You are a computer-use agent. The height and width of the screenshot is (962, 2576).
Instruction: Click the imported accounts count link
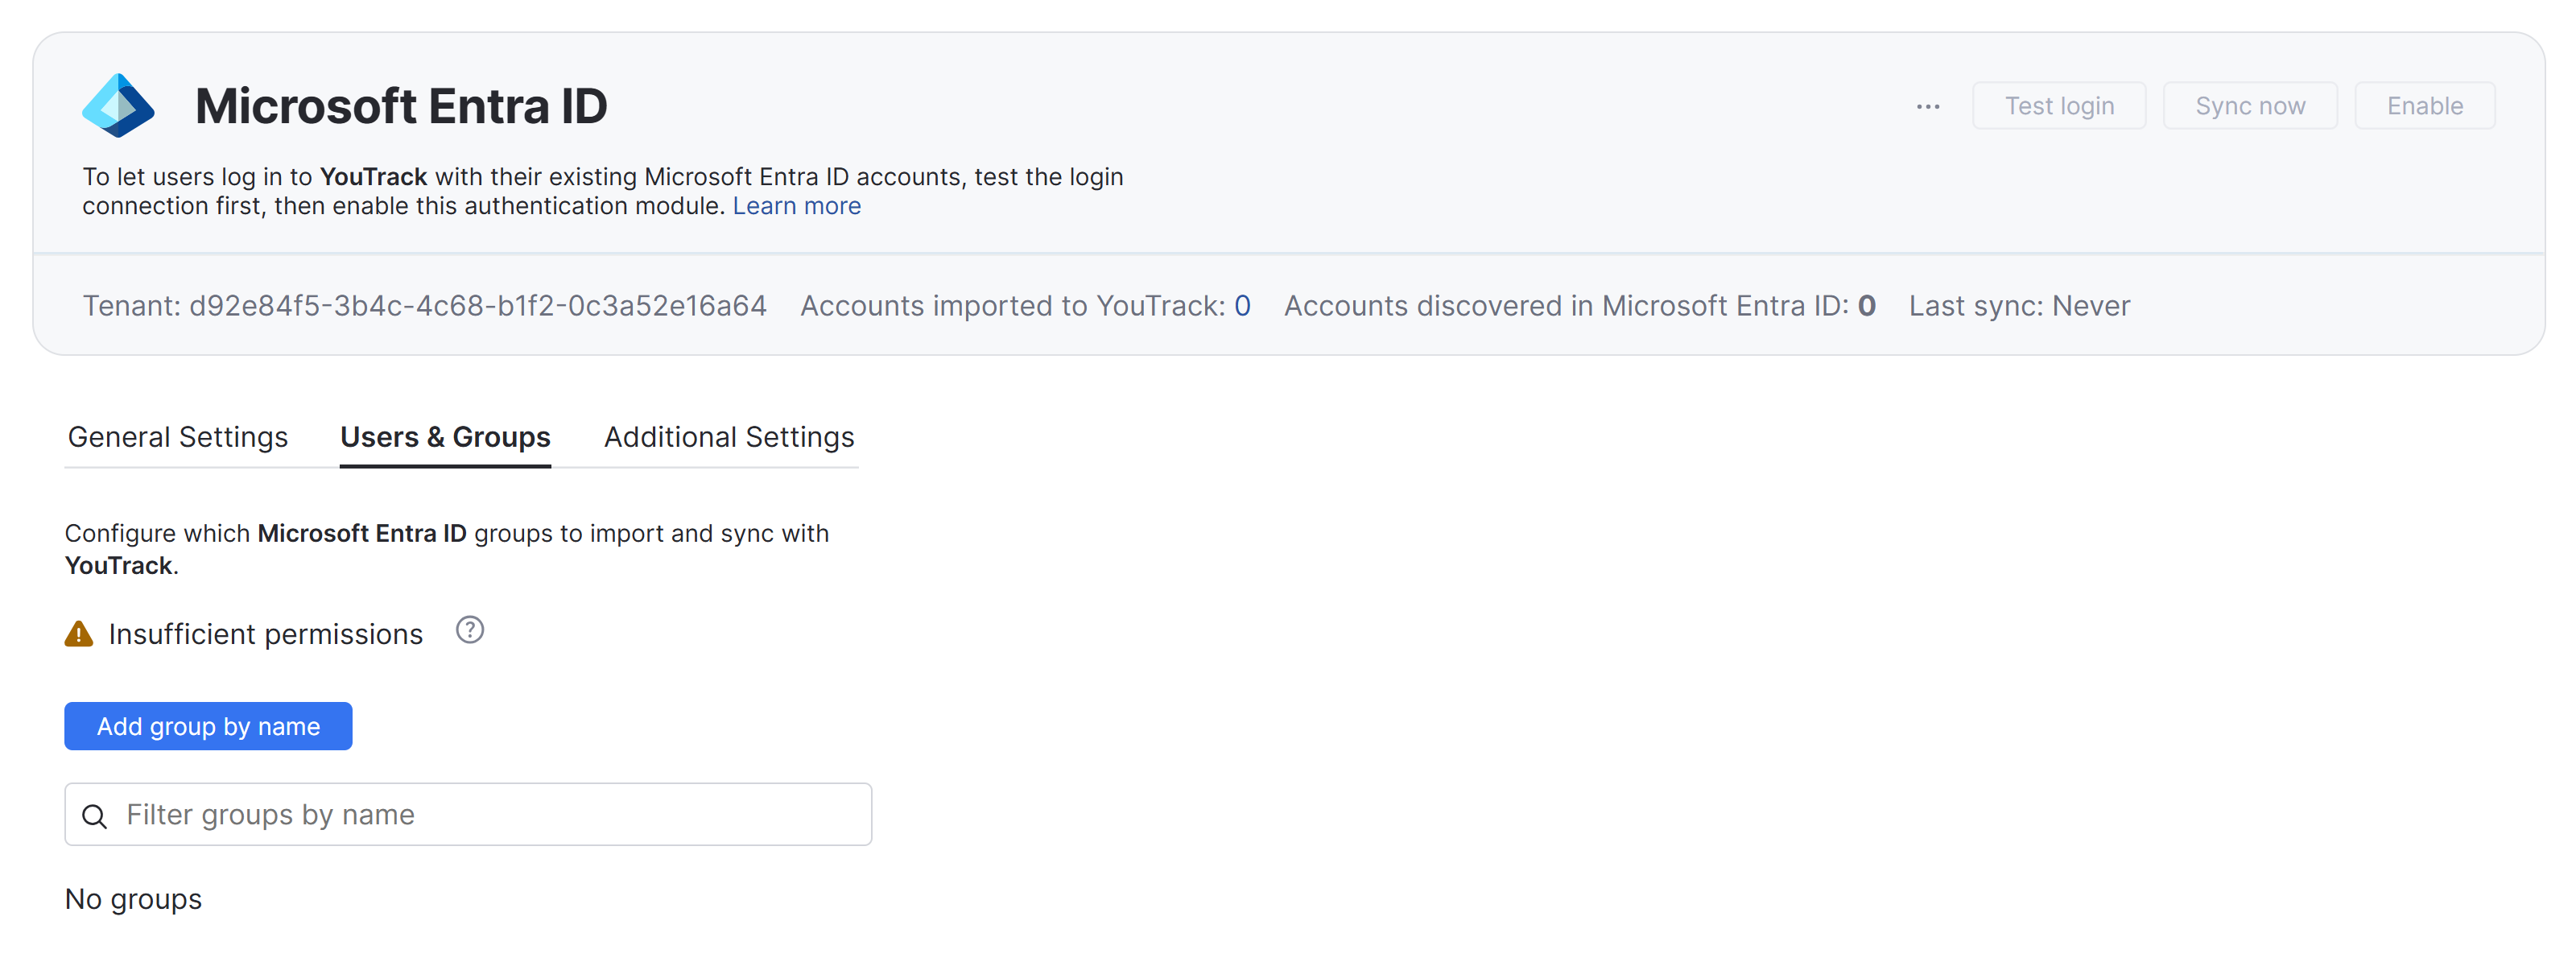(1241, 306)
